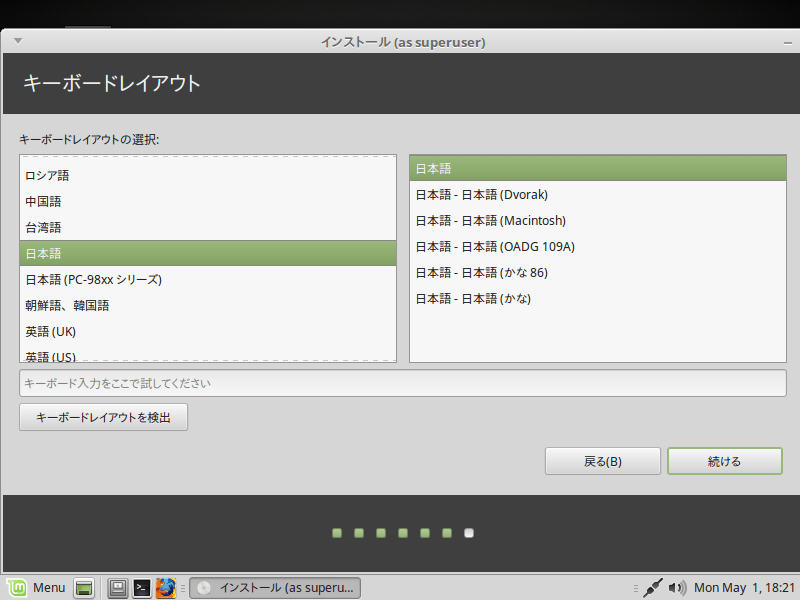
Task: Choose the 日本語 (OADG 109A) variant
Action: [x=598, y=247]
